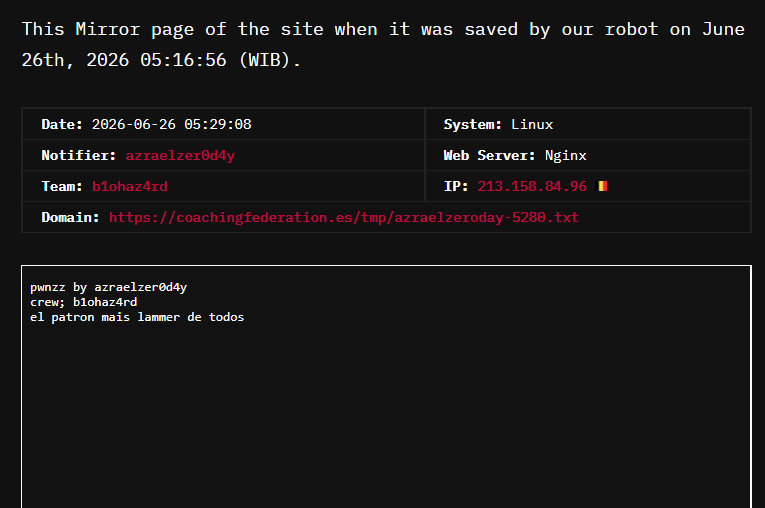
Task: Click the 'This Mirror page' heading text
Action: [x=383, y=44]
